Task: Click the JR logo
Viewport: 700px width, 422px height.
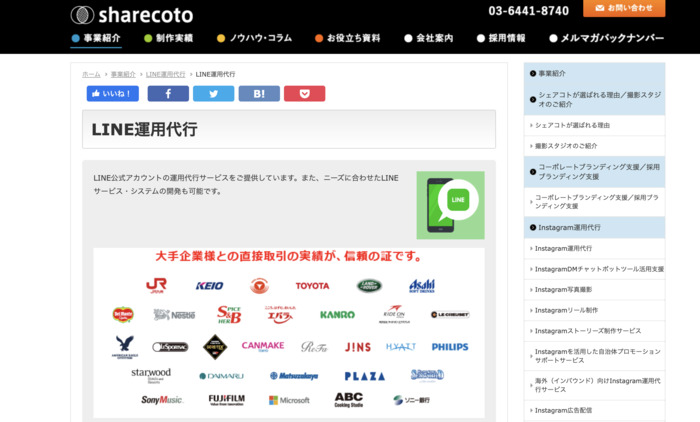Action: pos(156,285)
